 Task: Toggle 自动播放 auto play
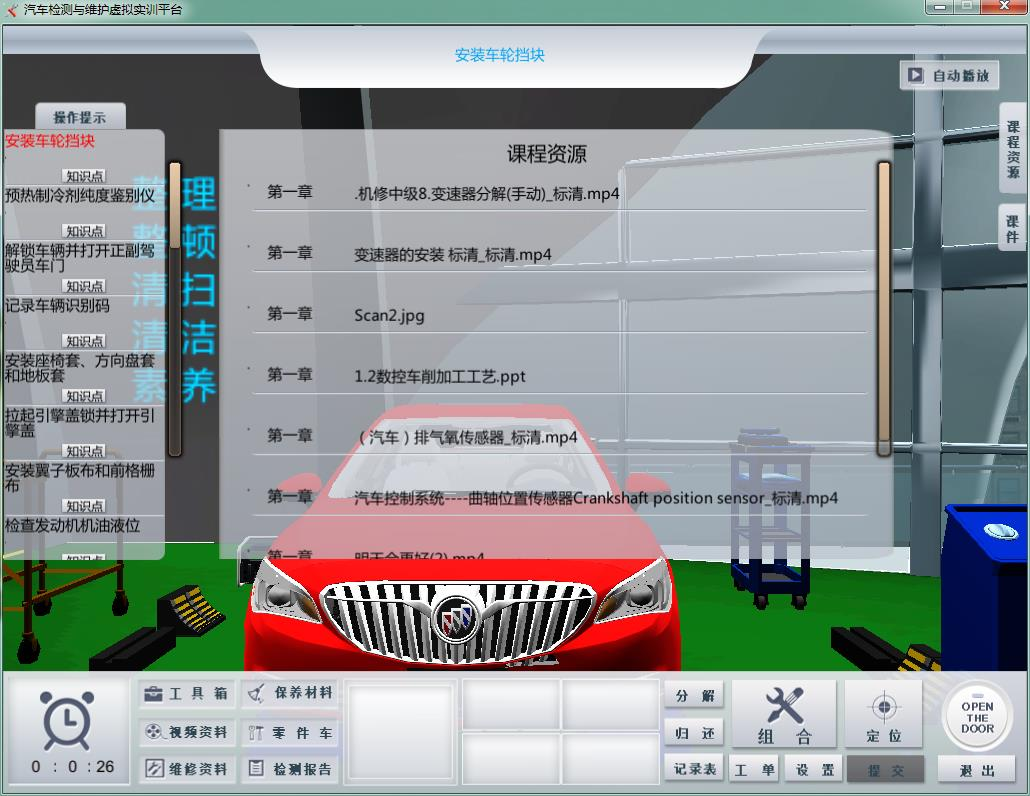coord(949,76)
